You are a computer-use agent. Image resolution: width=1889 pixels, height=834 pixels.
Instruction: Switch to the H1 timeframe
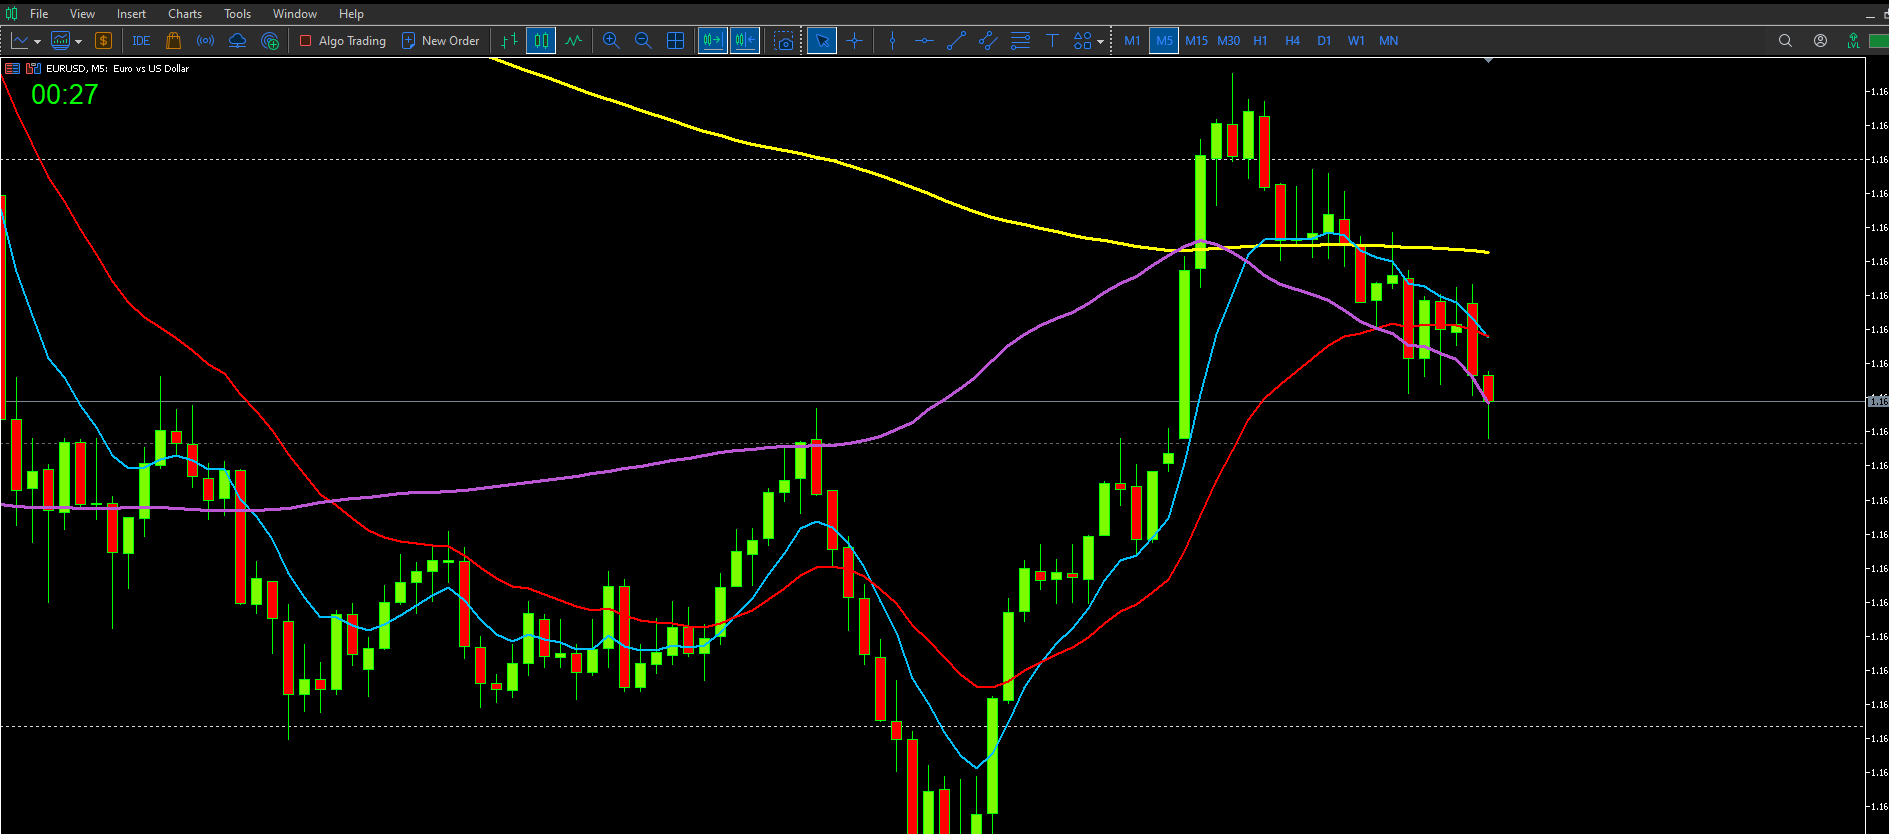coord(1260,41)
